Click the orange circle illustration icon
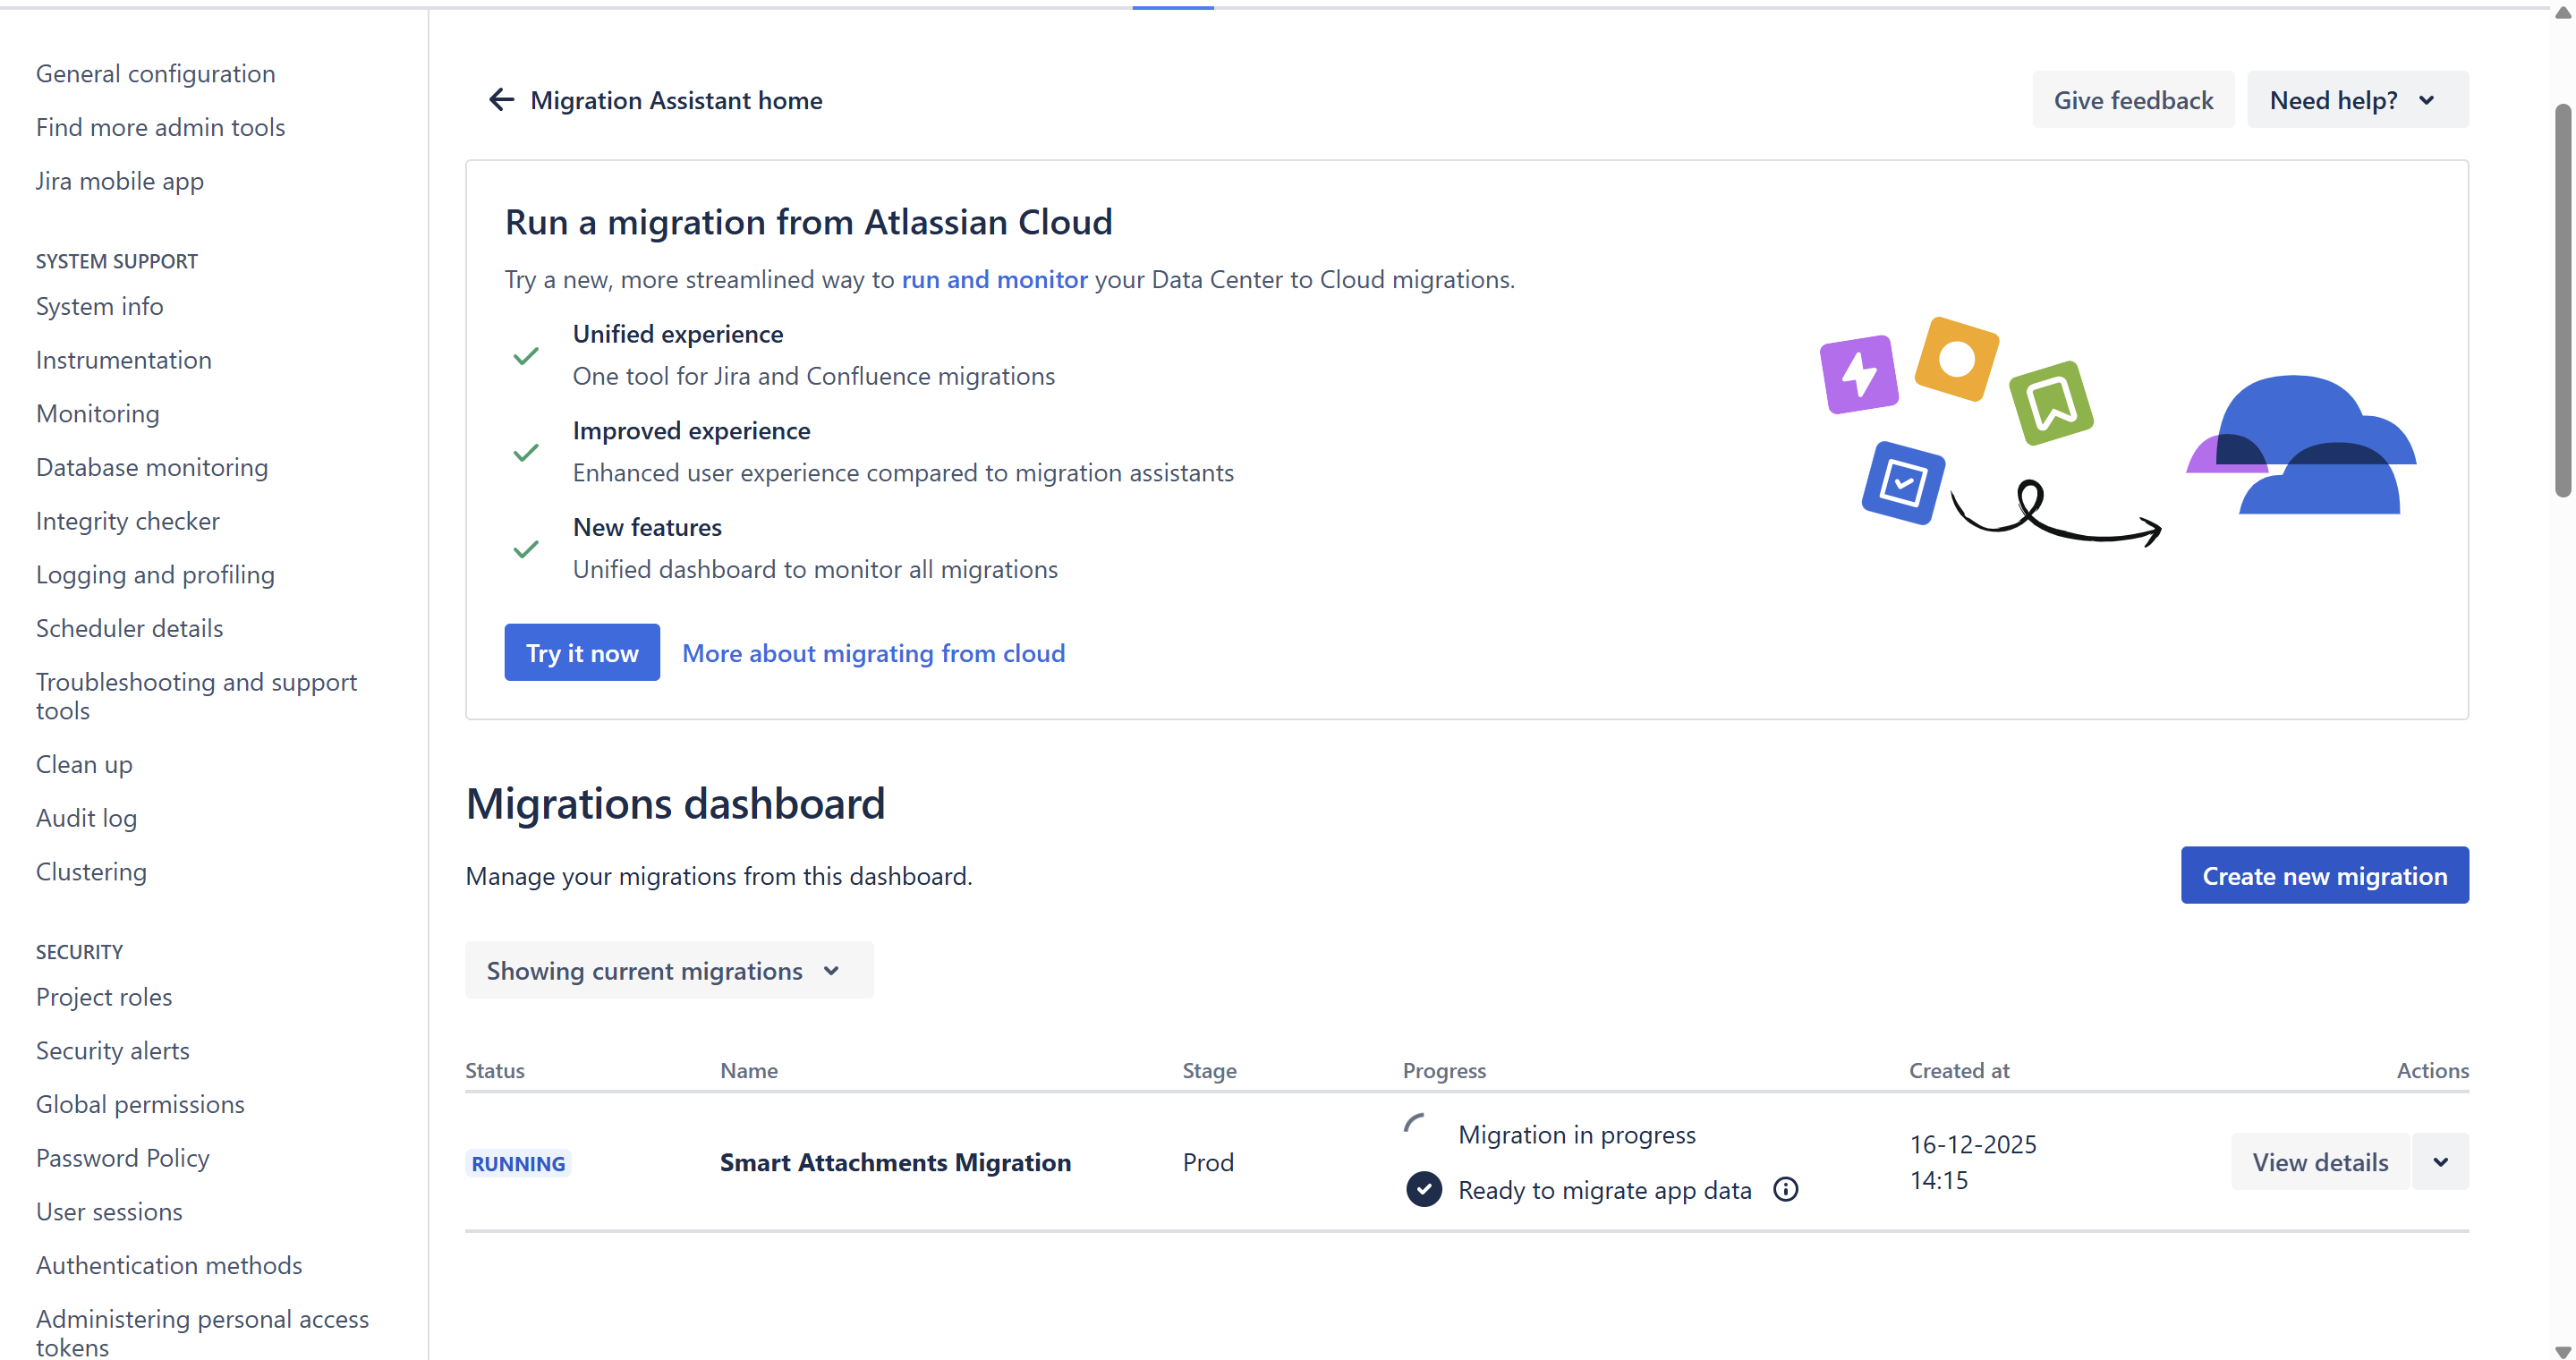The width and height of the screenshot is (2576, 1360). point(1956,359)
